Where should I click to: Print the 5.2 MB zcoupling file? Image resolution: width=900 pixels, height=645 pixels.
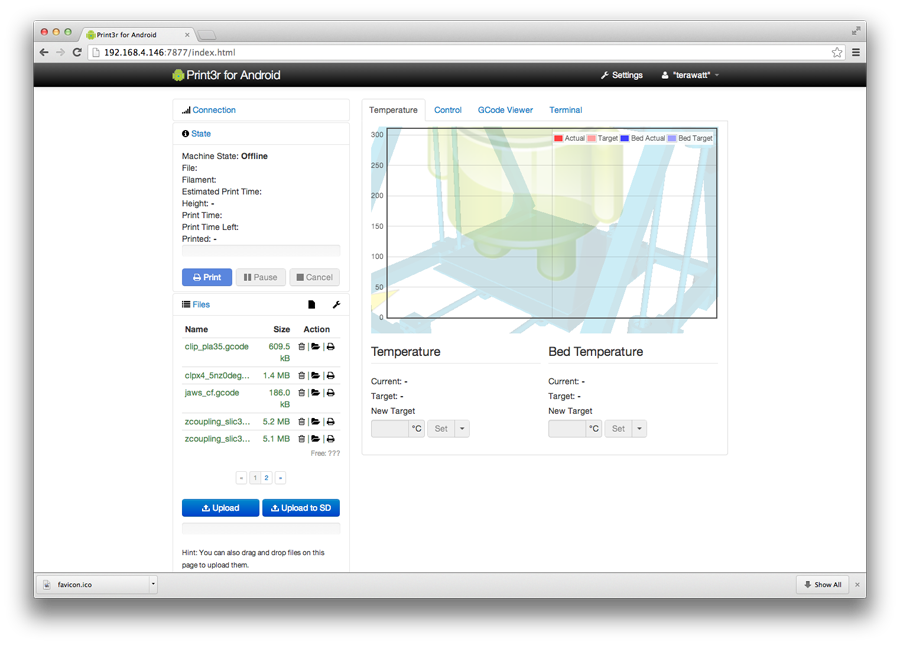coord(331,421)
